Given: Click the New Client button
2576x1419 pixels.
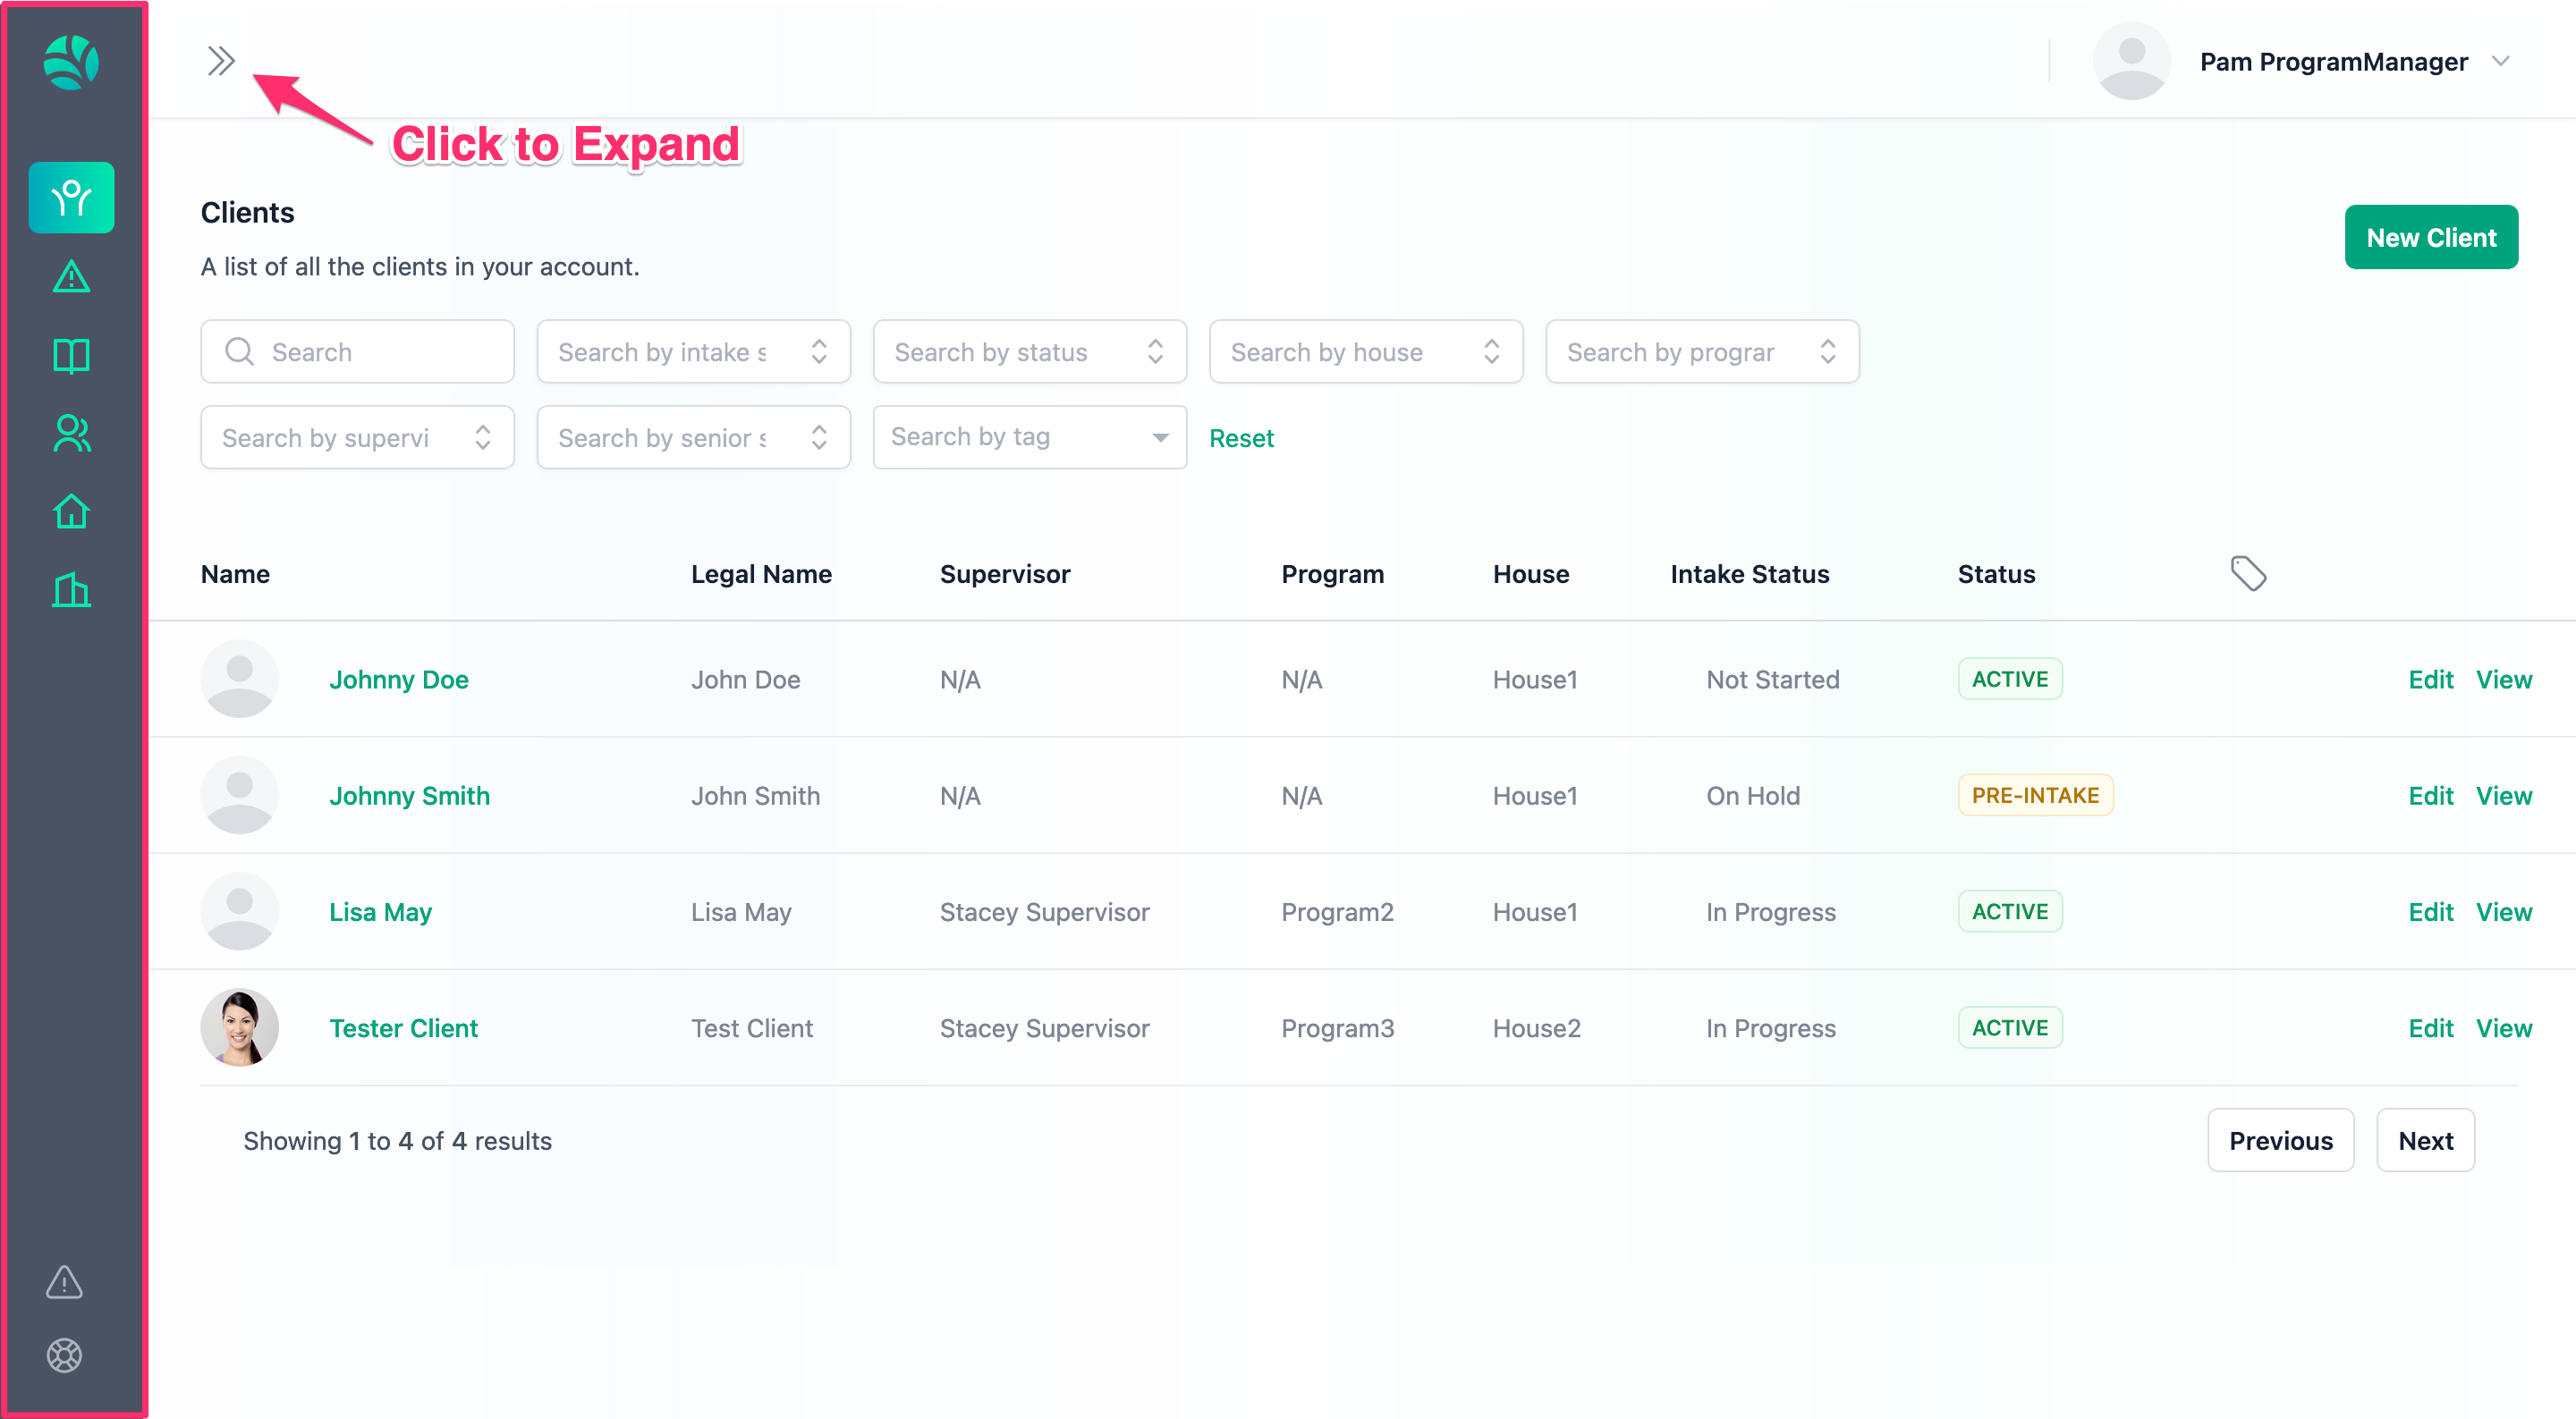Looking at the screenshot, I should pyautogui.click(x=2430, y=237).
